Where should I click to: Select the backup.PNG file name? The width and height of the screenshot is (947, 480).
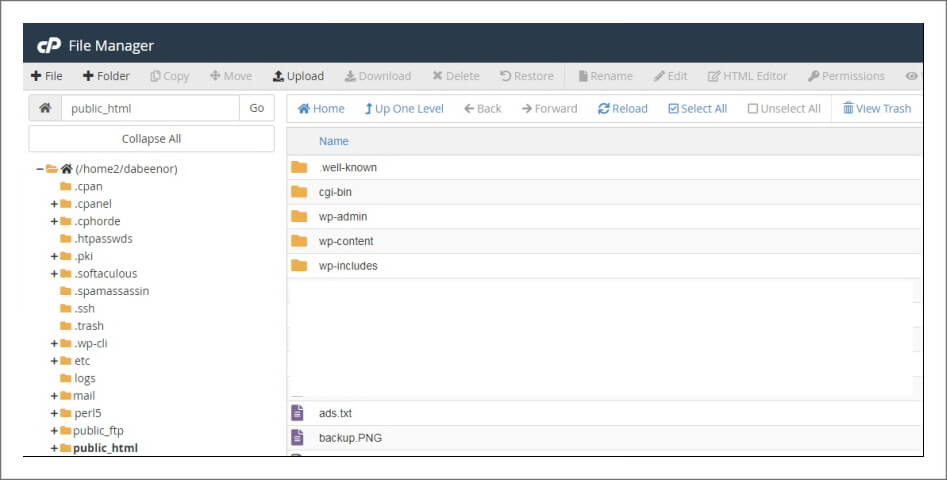tap(350, 438)
